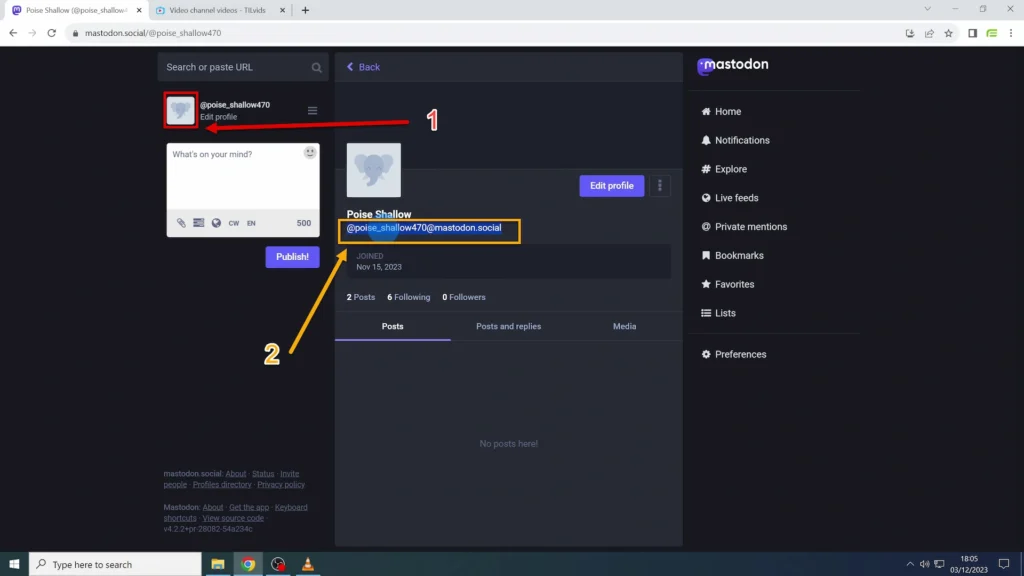The width and height of the screenshot is (1024, 576).
Task: Click the Edit profile button on the profile
Action: pos(611,185)
